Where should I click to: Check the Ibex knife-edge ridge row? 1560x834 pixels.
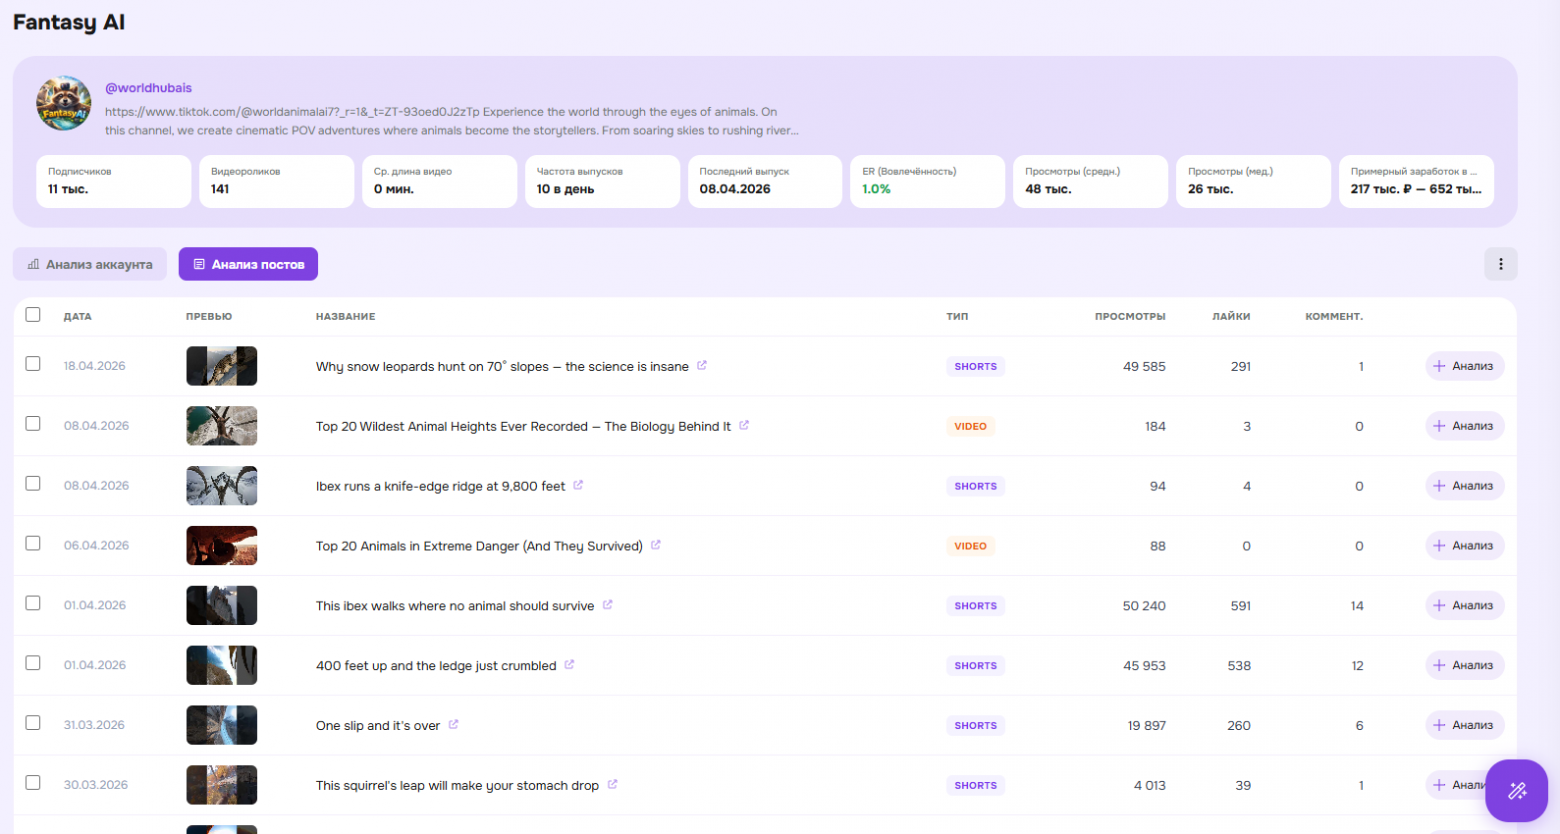click(x=33, y=484)
